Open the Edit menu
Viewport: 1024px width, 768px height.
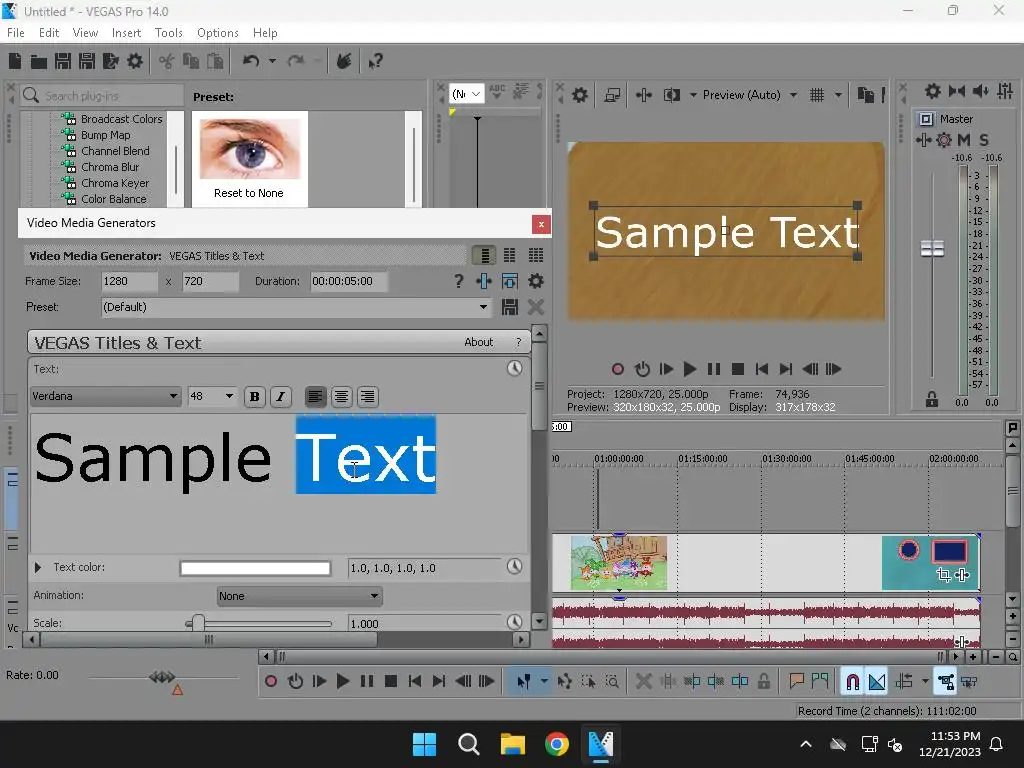[49, 33]
